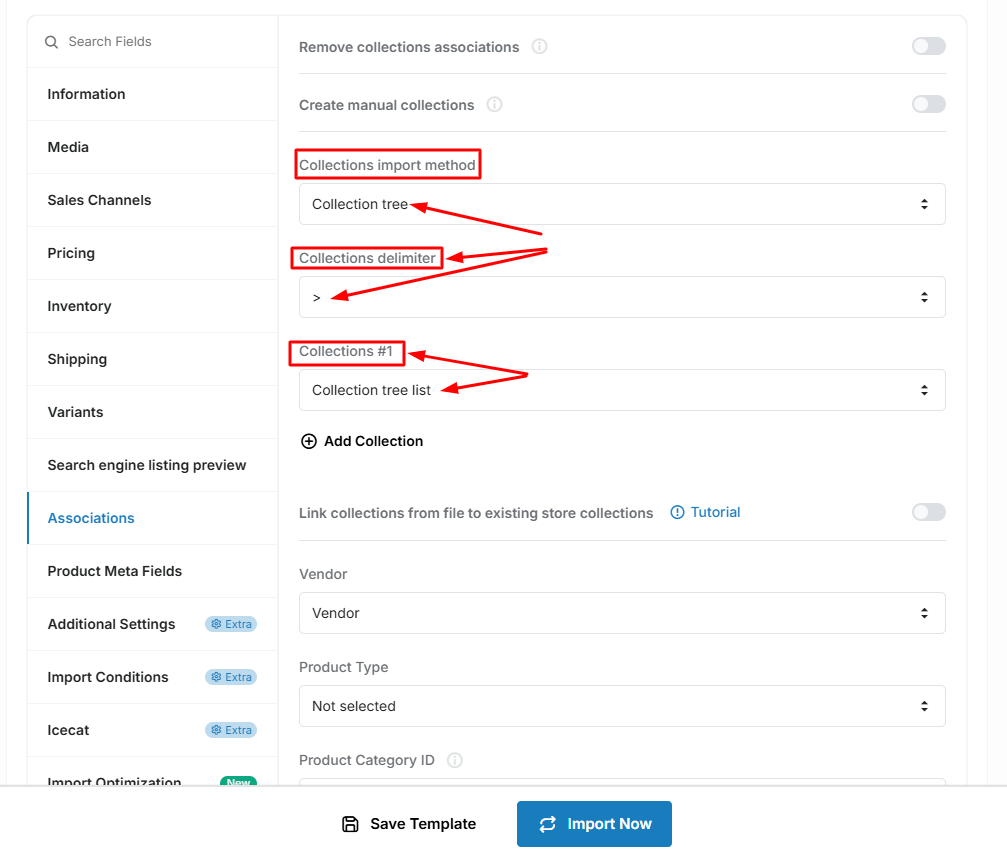This screenshot has width=1007, height=853.
Task: Open the Product Type dropdown
Action: coord(622,706)
